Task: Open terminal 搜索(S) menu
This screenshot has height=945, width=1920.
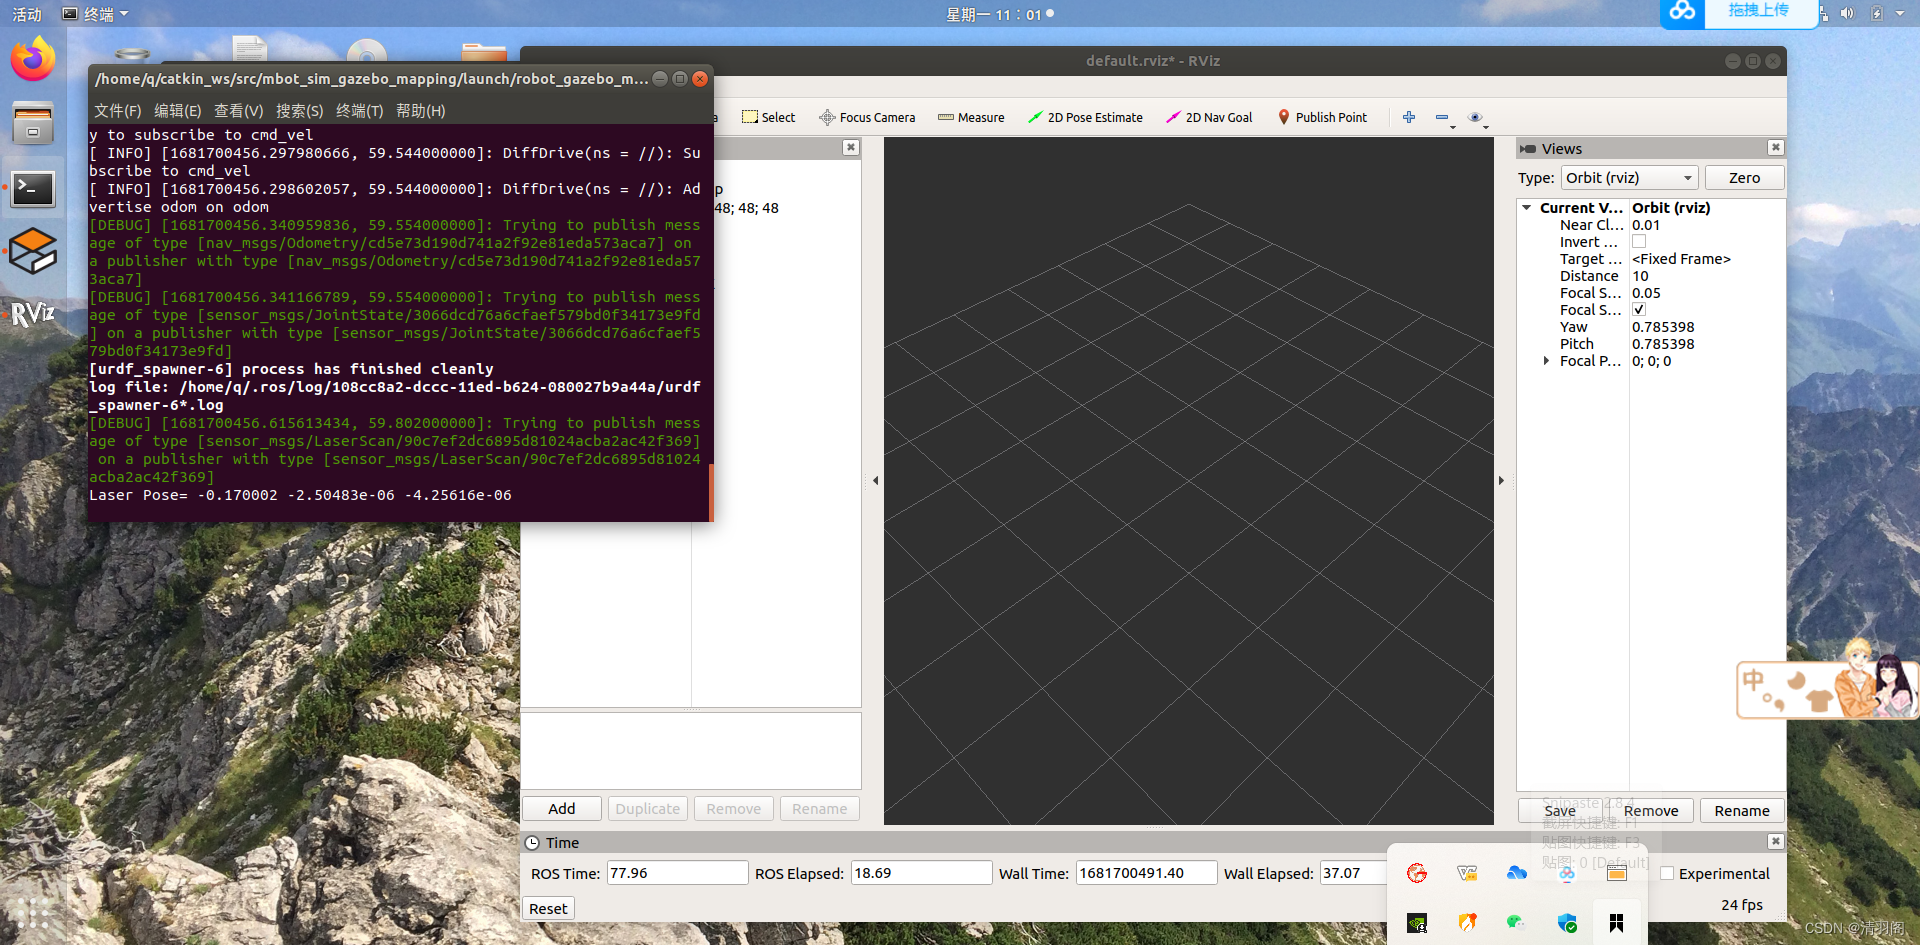Action: point(300,111)
